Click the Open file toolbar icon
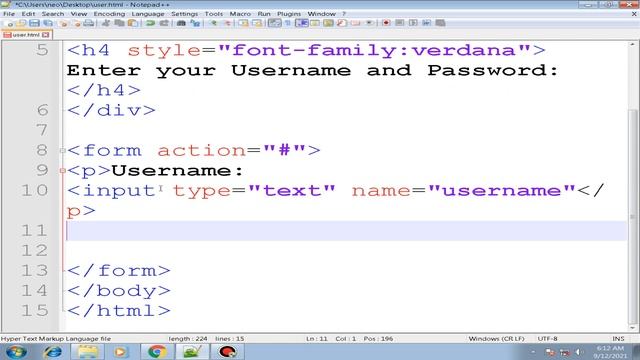The image size is (640, 360). [x=21, y=23]
